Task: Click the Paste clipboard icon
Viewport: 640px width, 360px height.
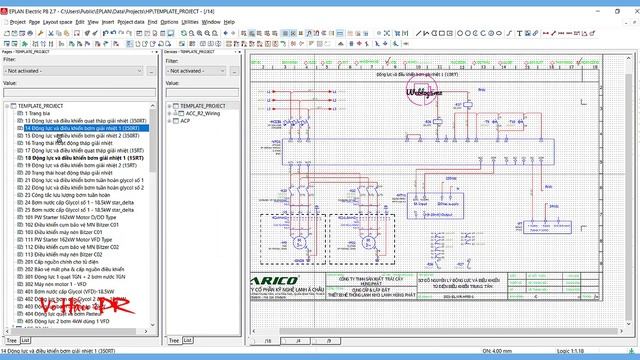Action: [66, 33]
